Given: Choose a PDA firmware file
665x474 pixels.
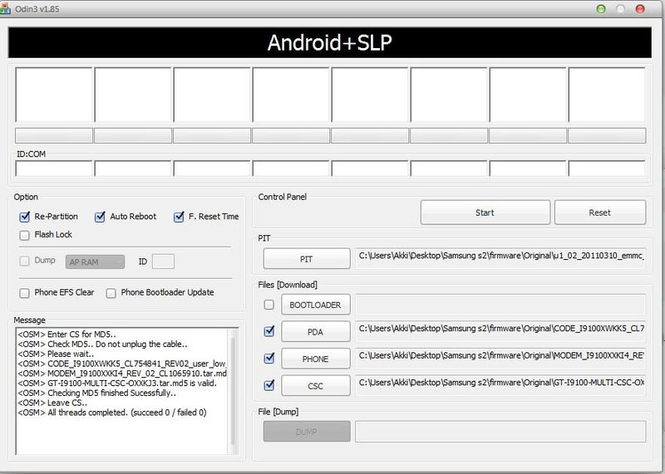Looking at the screenshot, I should (x=316, y=332).
